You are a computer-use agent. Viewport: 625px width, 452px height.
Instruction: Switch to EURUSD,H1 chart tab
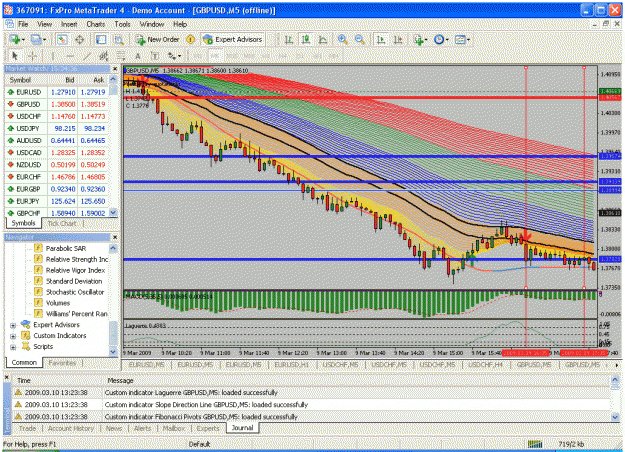point(292,365)
